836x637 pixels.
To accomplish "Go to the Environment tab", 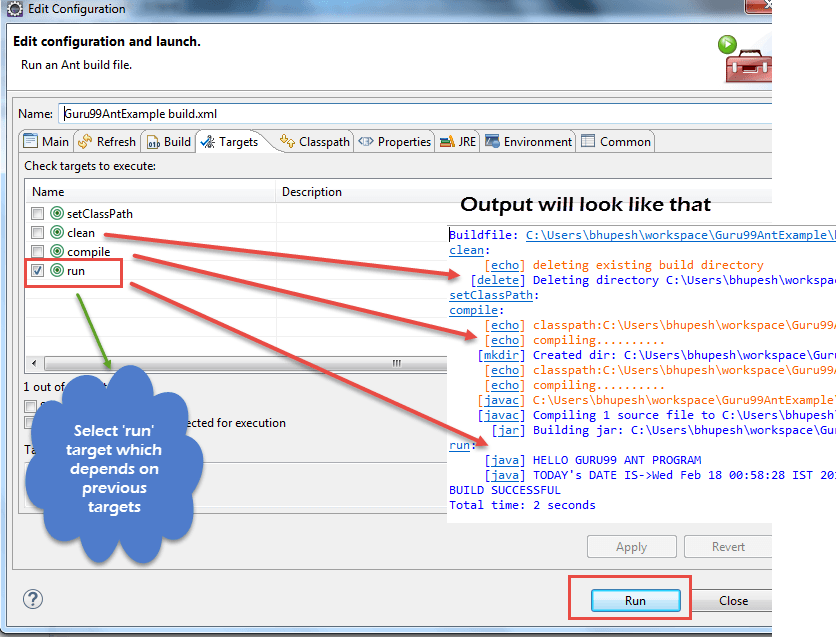I will tap(529, 142).
